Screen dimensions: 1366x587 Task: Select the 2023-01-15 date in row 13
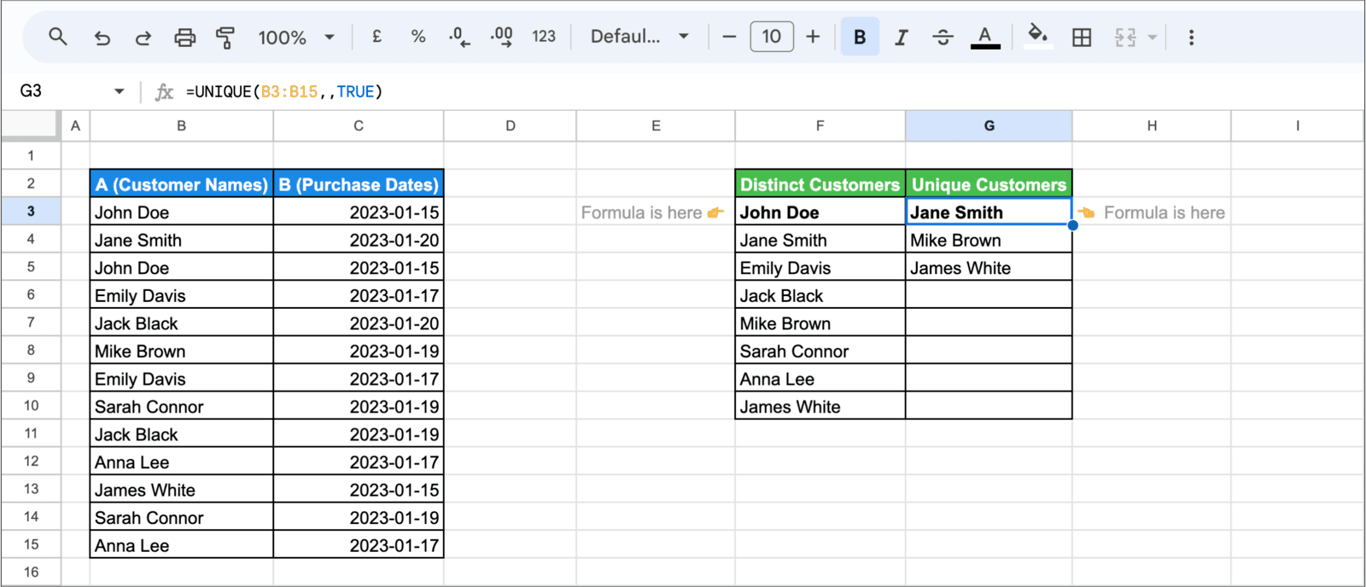point(358,490)
